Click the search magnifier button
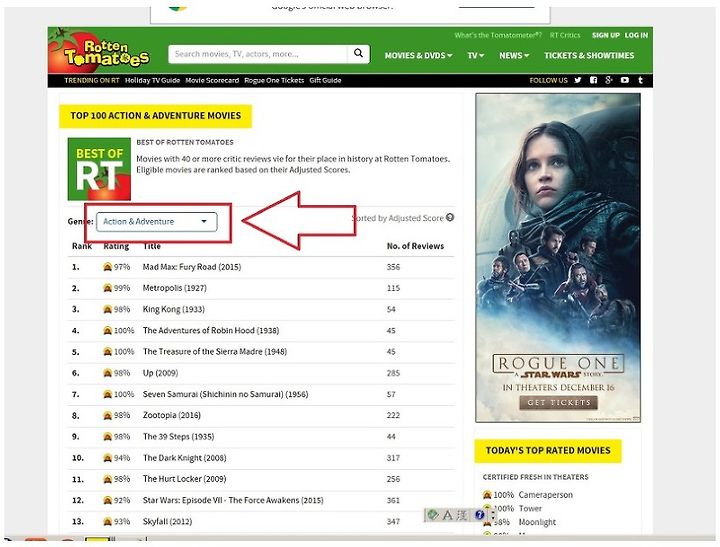720x547 pixels. point(359,54)
